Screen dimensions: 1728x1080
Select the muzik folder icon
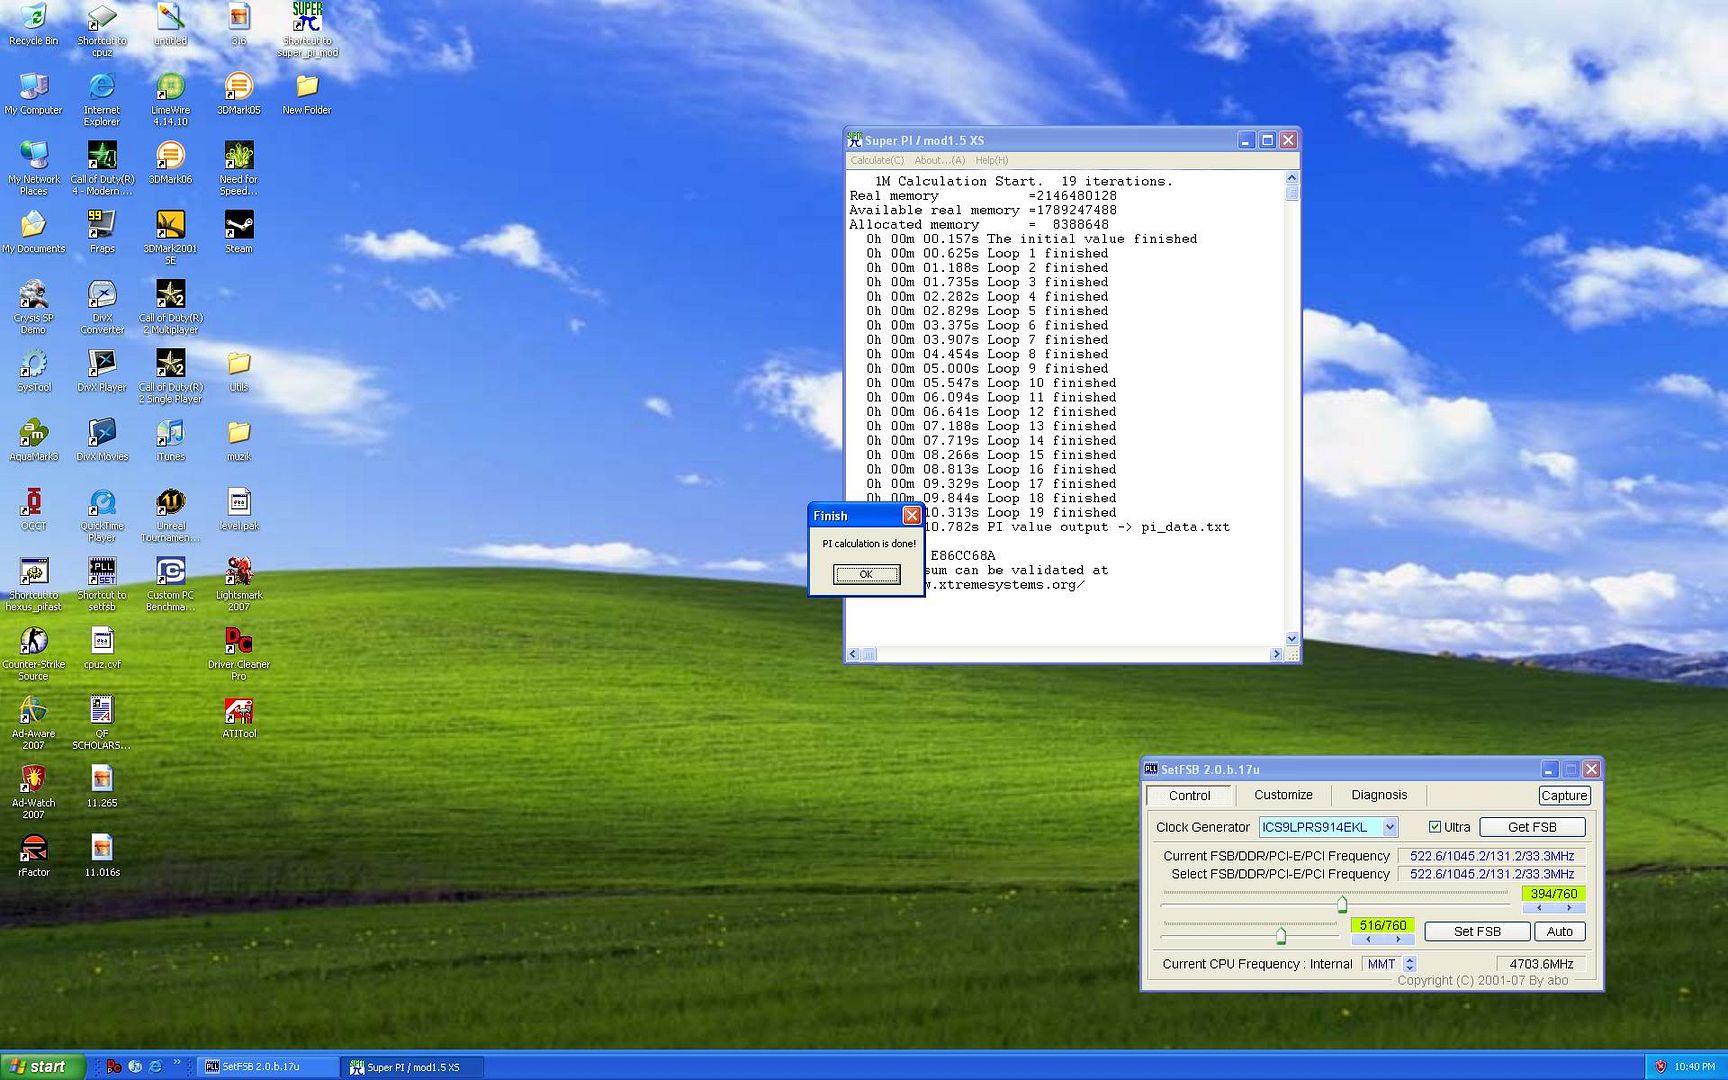click(x=238, y=440)
